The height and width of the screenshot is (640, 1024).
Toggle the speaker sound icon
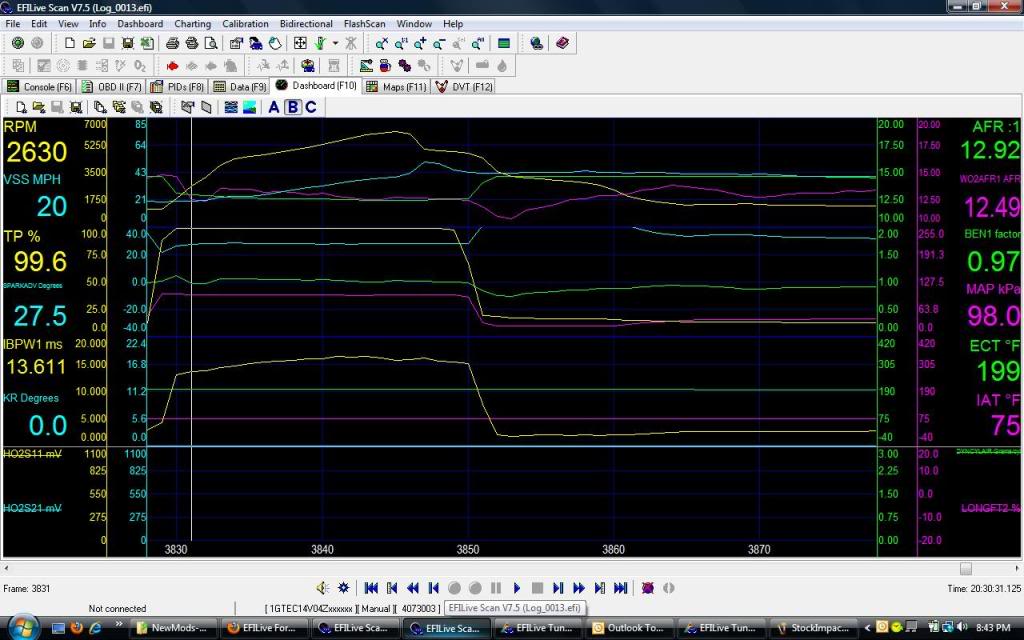coord(323,588)
